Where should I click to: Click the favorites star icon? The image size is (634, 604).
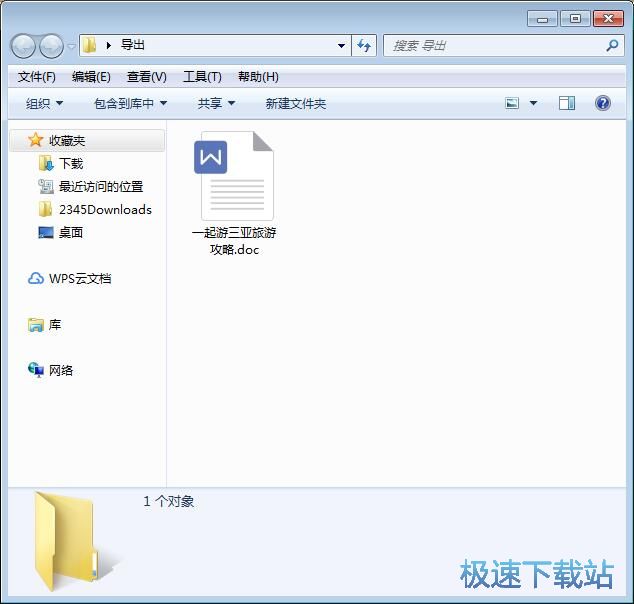point(36,140)
